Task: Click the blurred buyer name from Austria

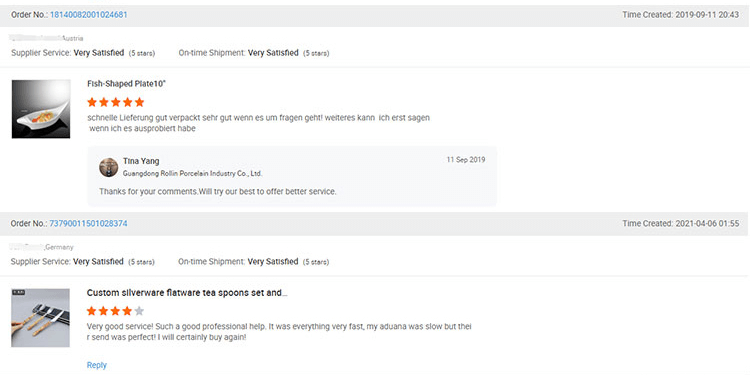Action: 34,38
